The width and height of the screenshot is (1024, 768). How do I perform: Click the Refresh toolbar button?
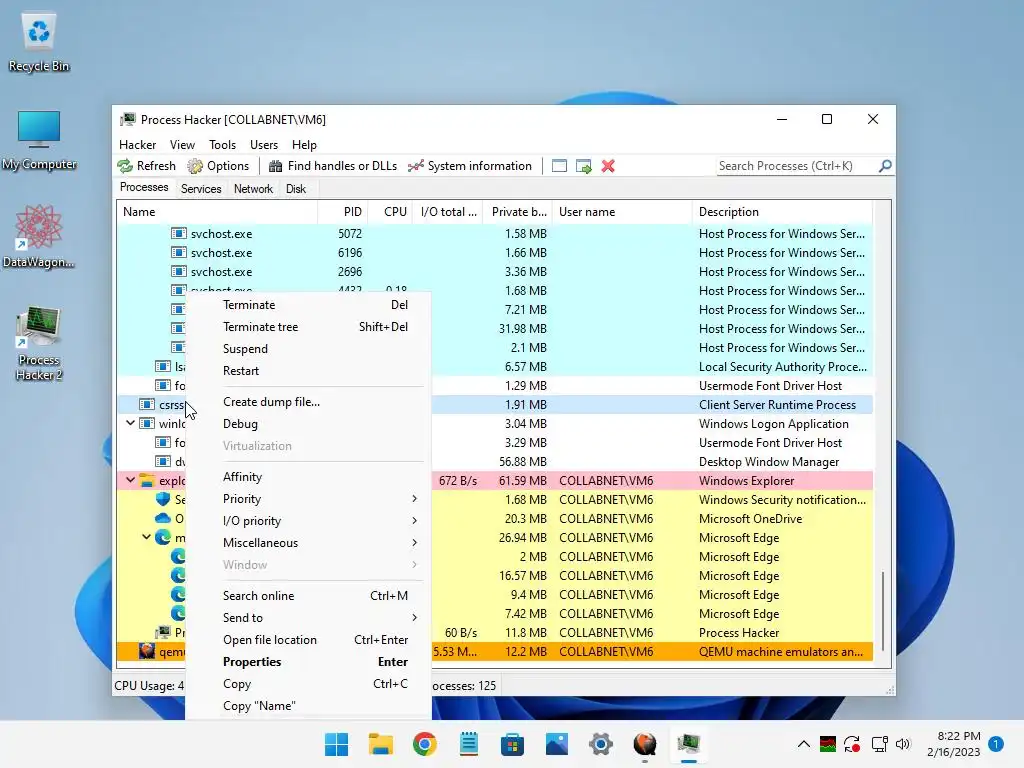coord(147,166)
